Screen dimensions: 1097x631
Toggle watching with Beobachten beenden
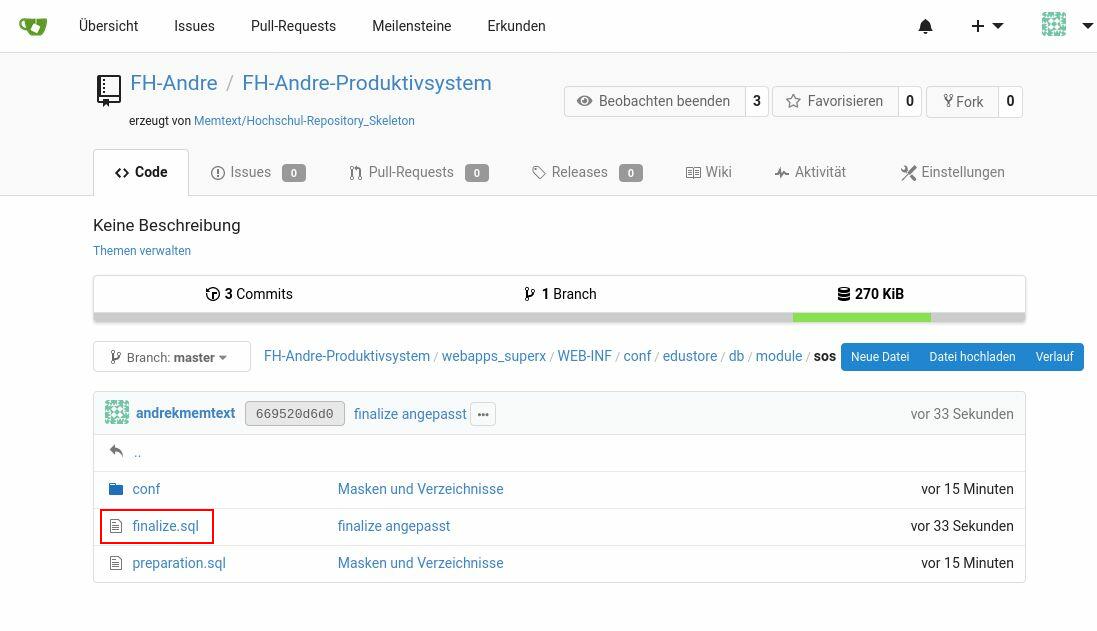[x=654, y=101]
